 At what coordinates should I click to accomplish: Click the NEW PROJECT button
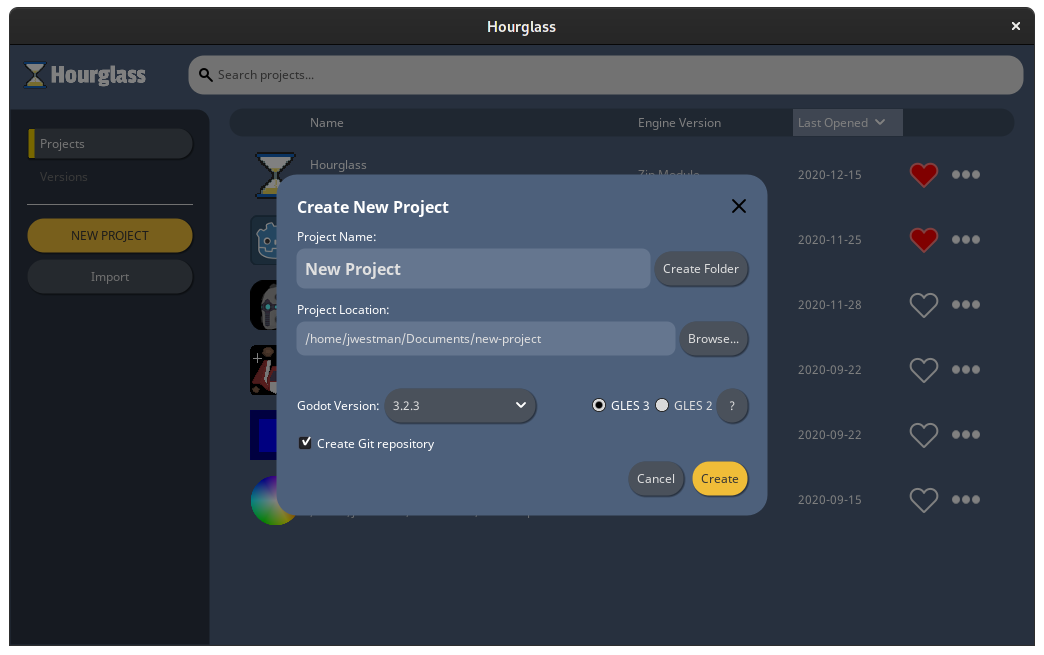click(110, 236)
